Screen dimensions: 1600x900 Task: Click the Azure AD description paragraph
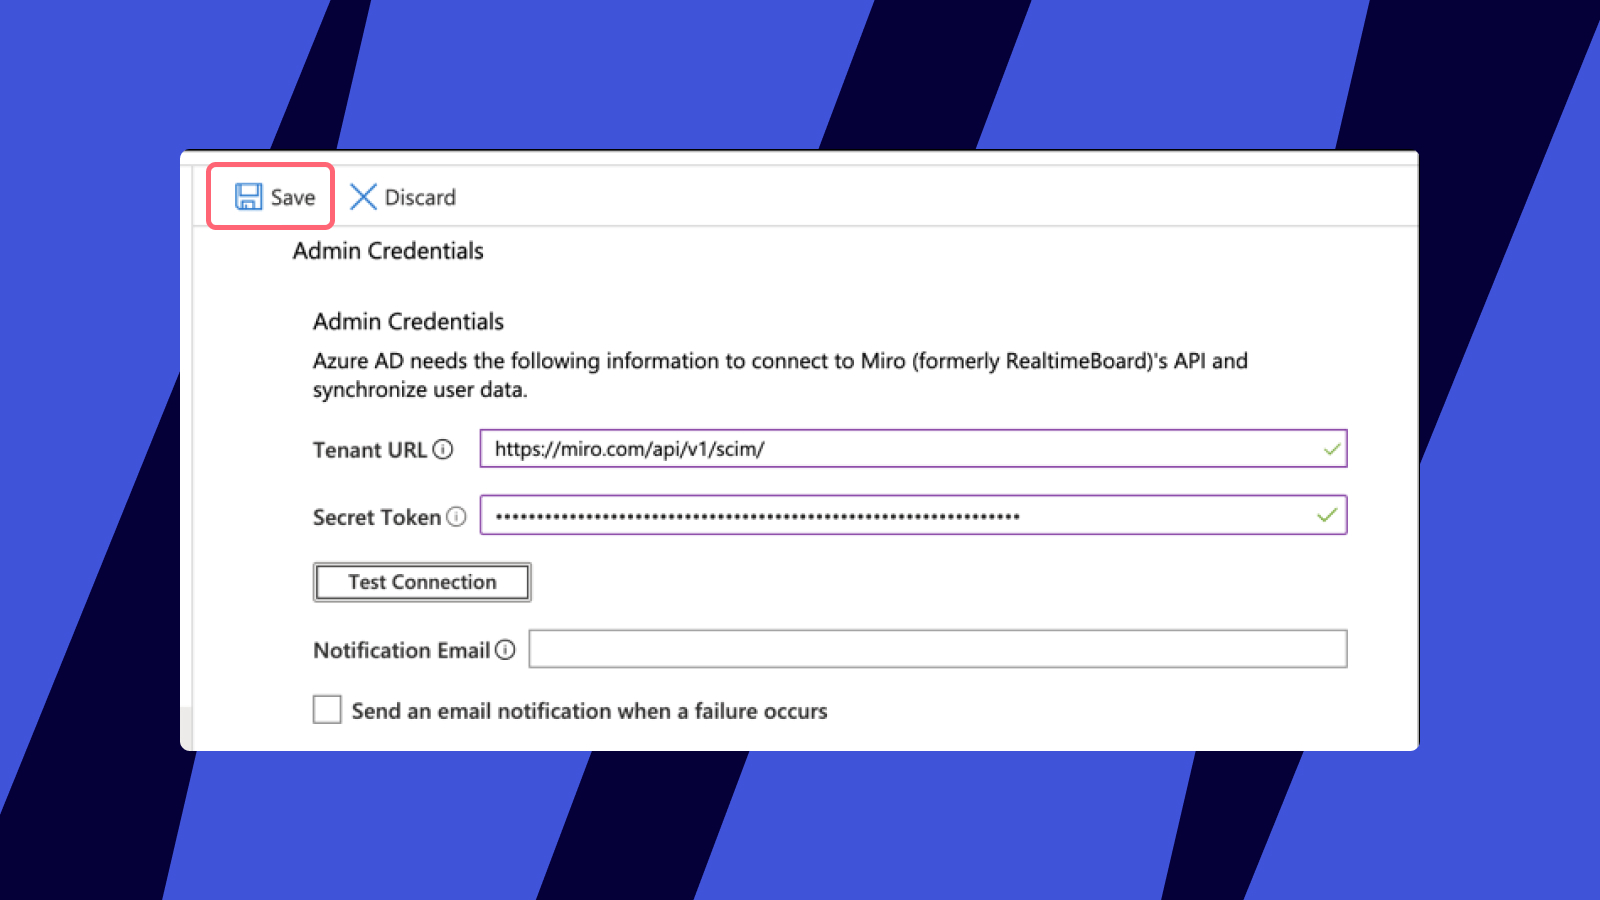coord(779,375)
